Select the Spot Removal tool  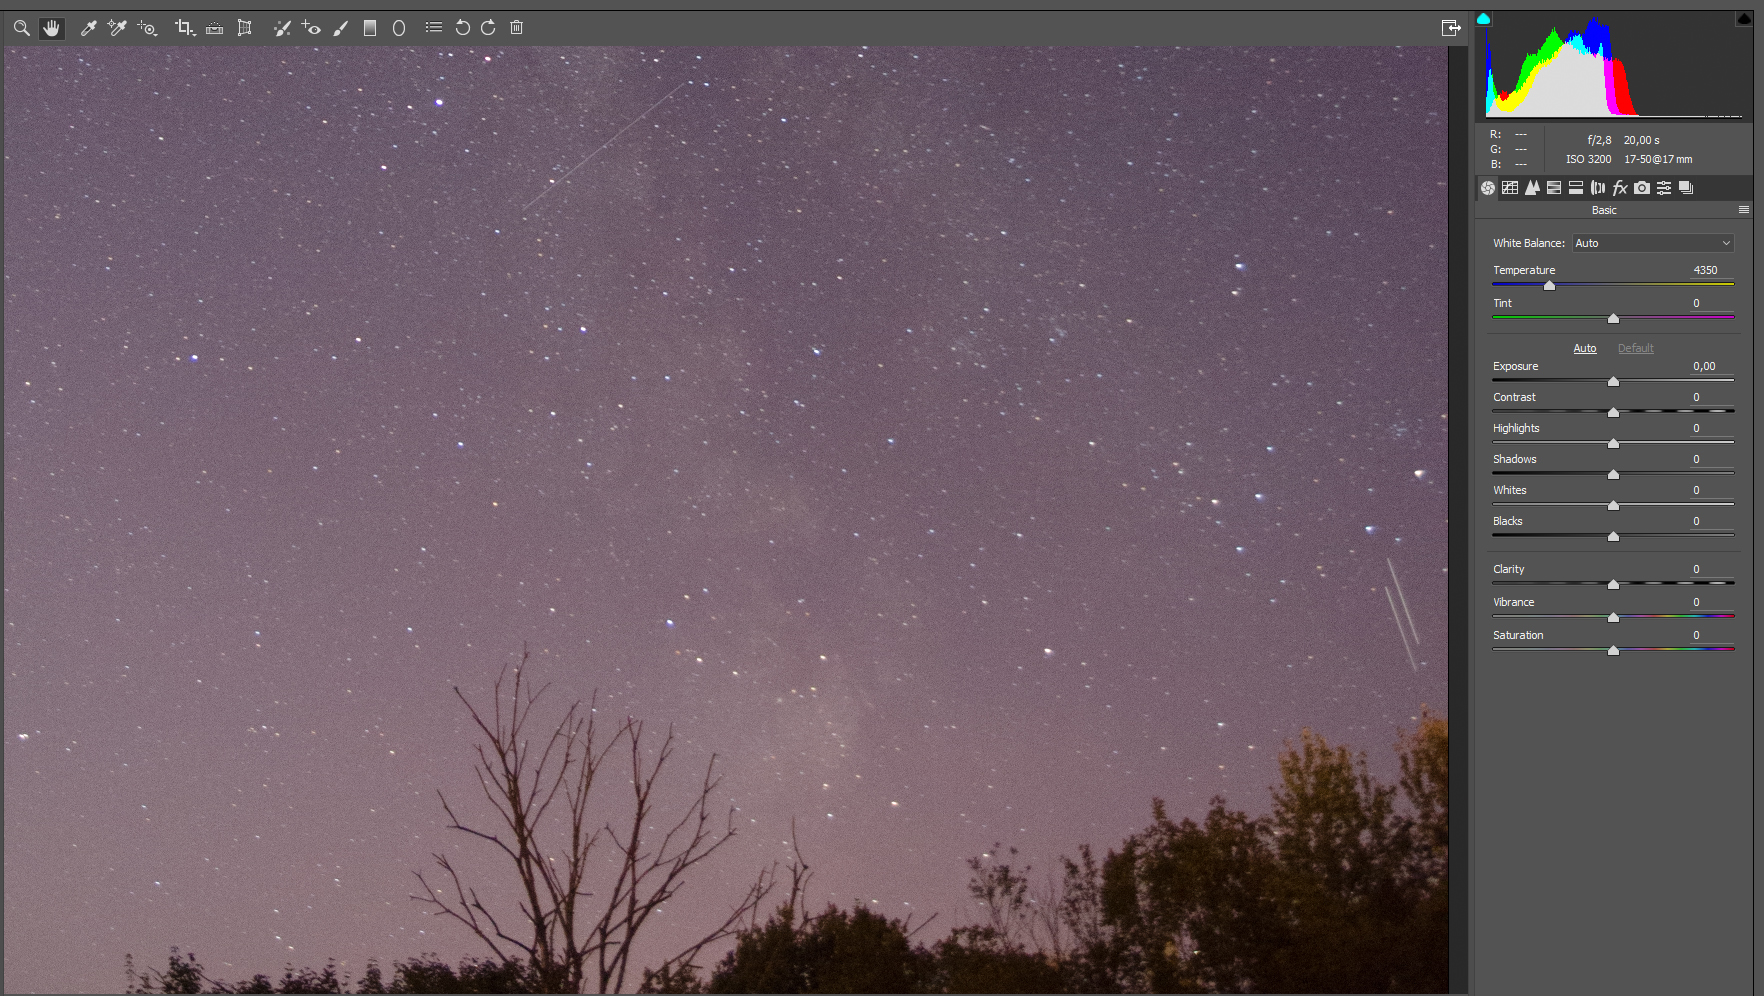pyautogui.click(x=282, y=28)
